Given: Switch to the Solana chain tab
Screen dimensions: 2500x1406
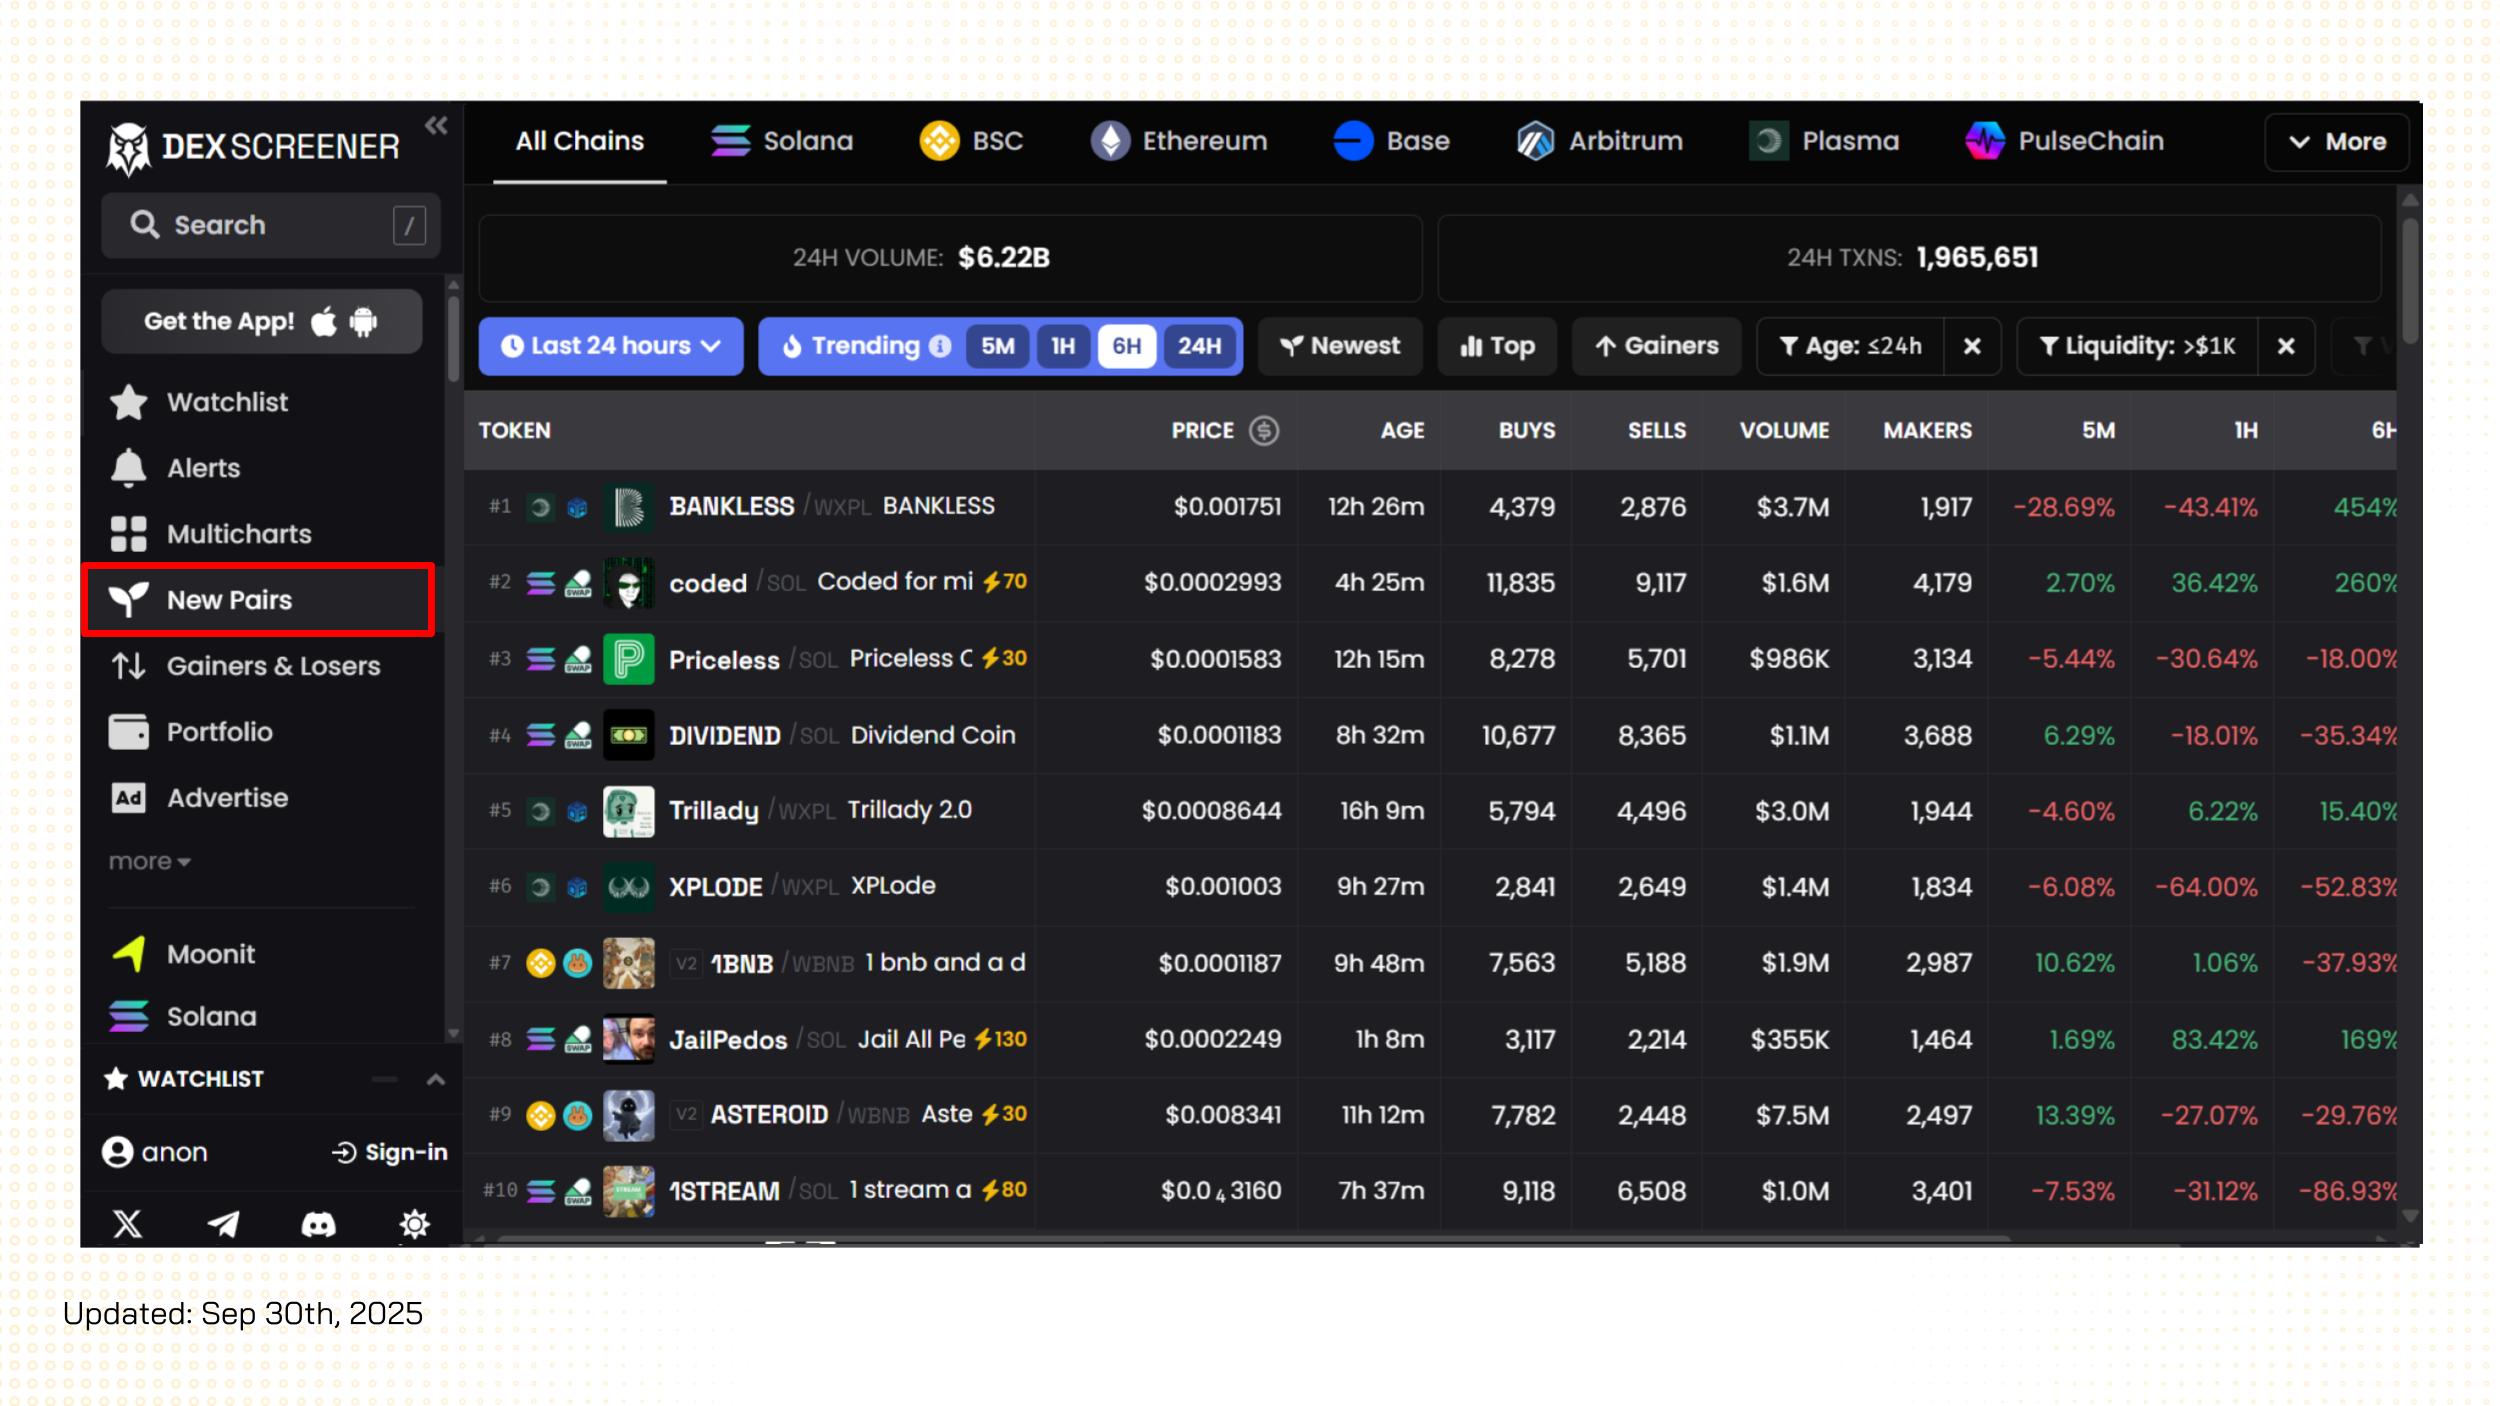Looking at the screenshot, I should [782, 141].
